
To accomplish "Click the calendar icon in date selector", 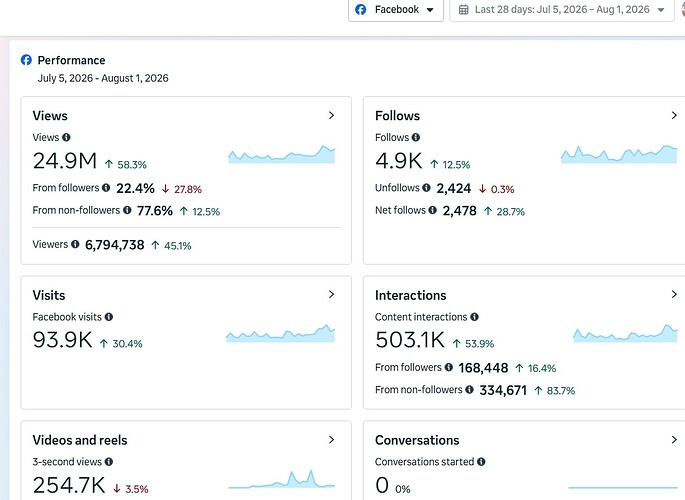I will tap(464, 10).
